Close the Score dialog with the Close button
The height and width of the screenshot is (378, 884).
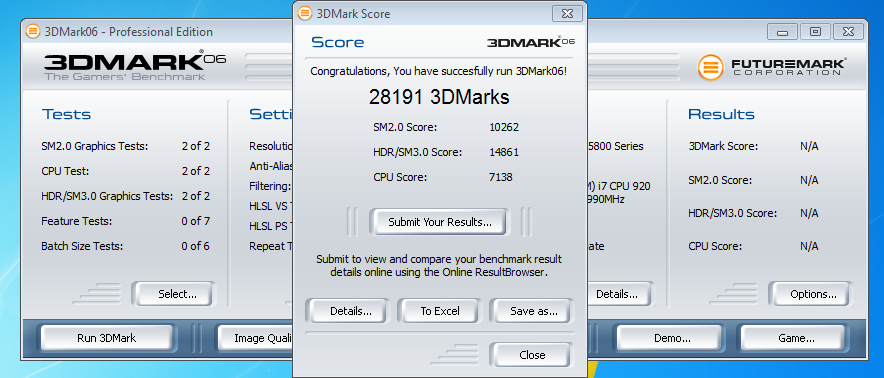[x=532, y=355]
